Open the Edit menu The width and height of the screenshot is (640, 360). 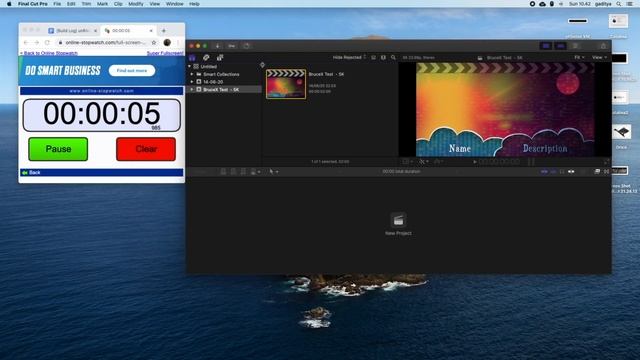(x=71, y=4)
